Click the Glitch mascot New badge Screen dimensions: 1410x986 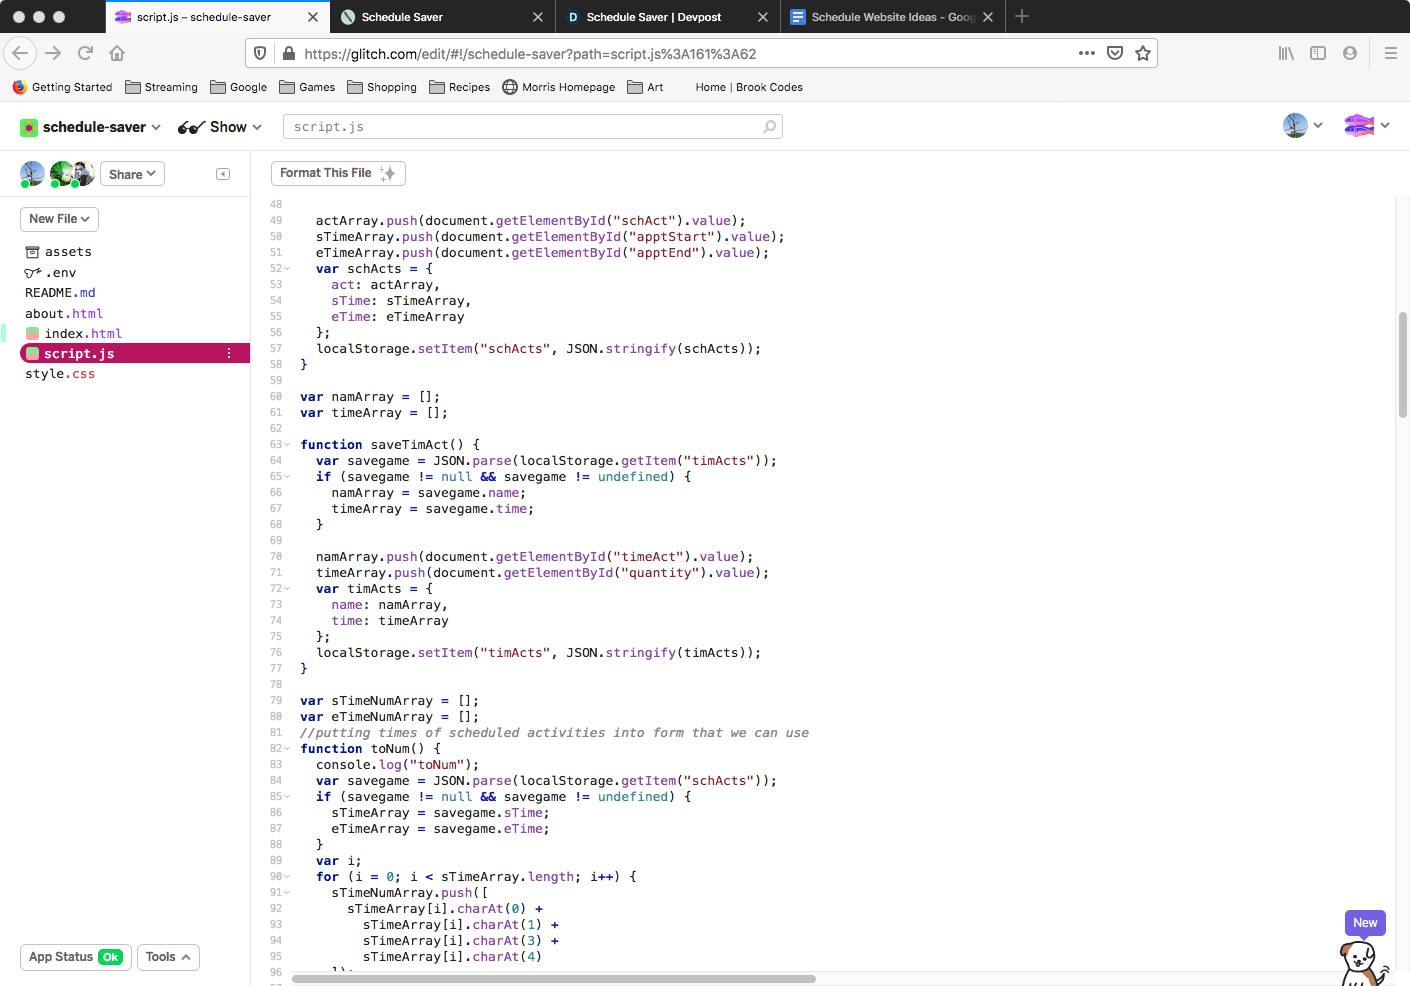(1365, 923)
